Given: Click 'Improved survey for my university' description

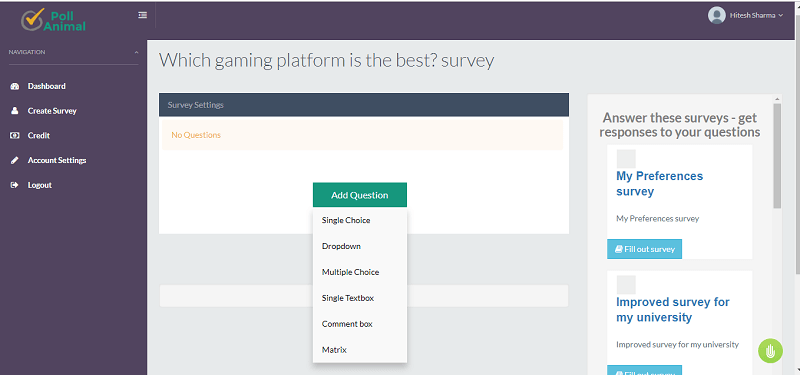Looking at the screenshot, I should (678, 344).
